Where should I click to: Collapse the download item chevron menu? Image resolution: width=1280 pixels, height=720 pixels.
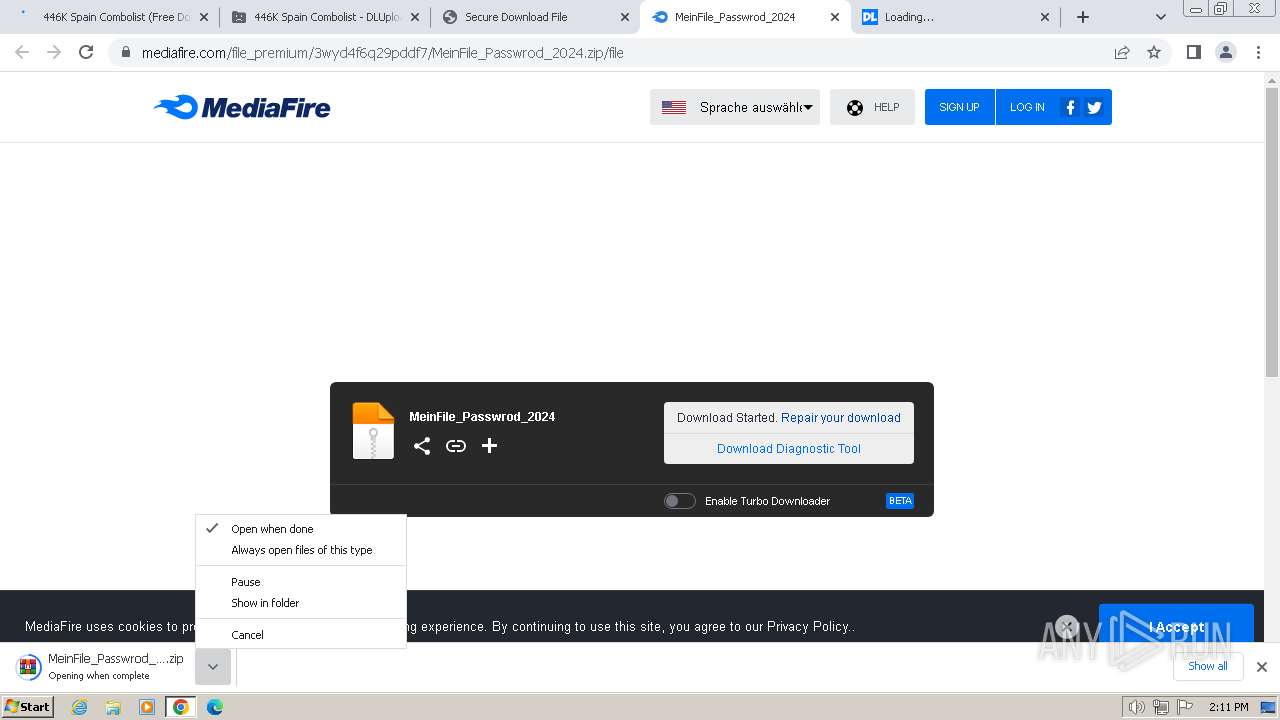click(x=213, y=667)
